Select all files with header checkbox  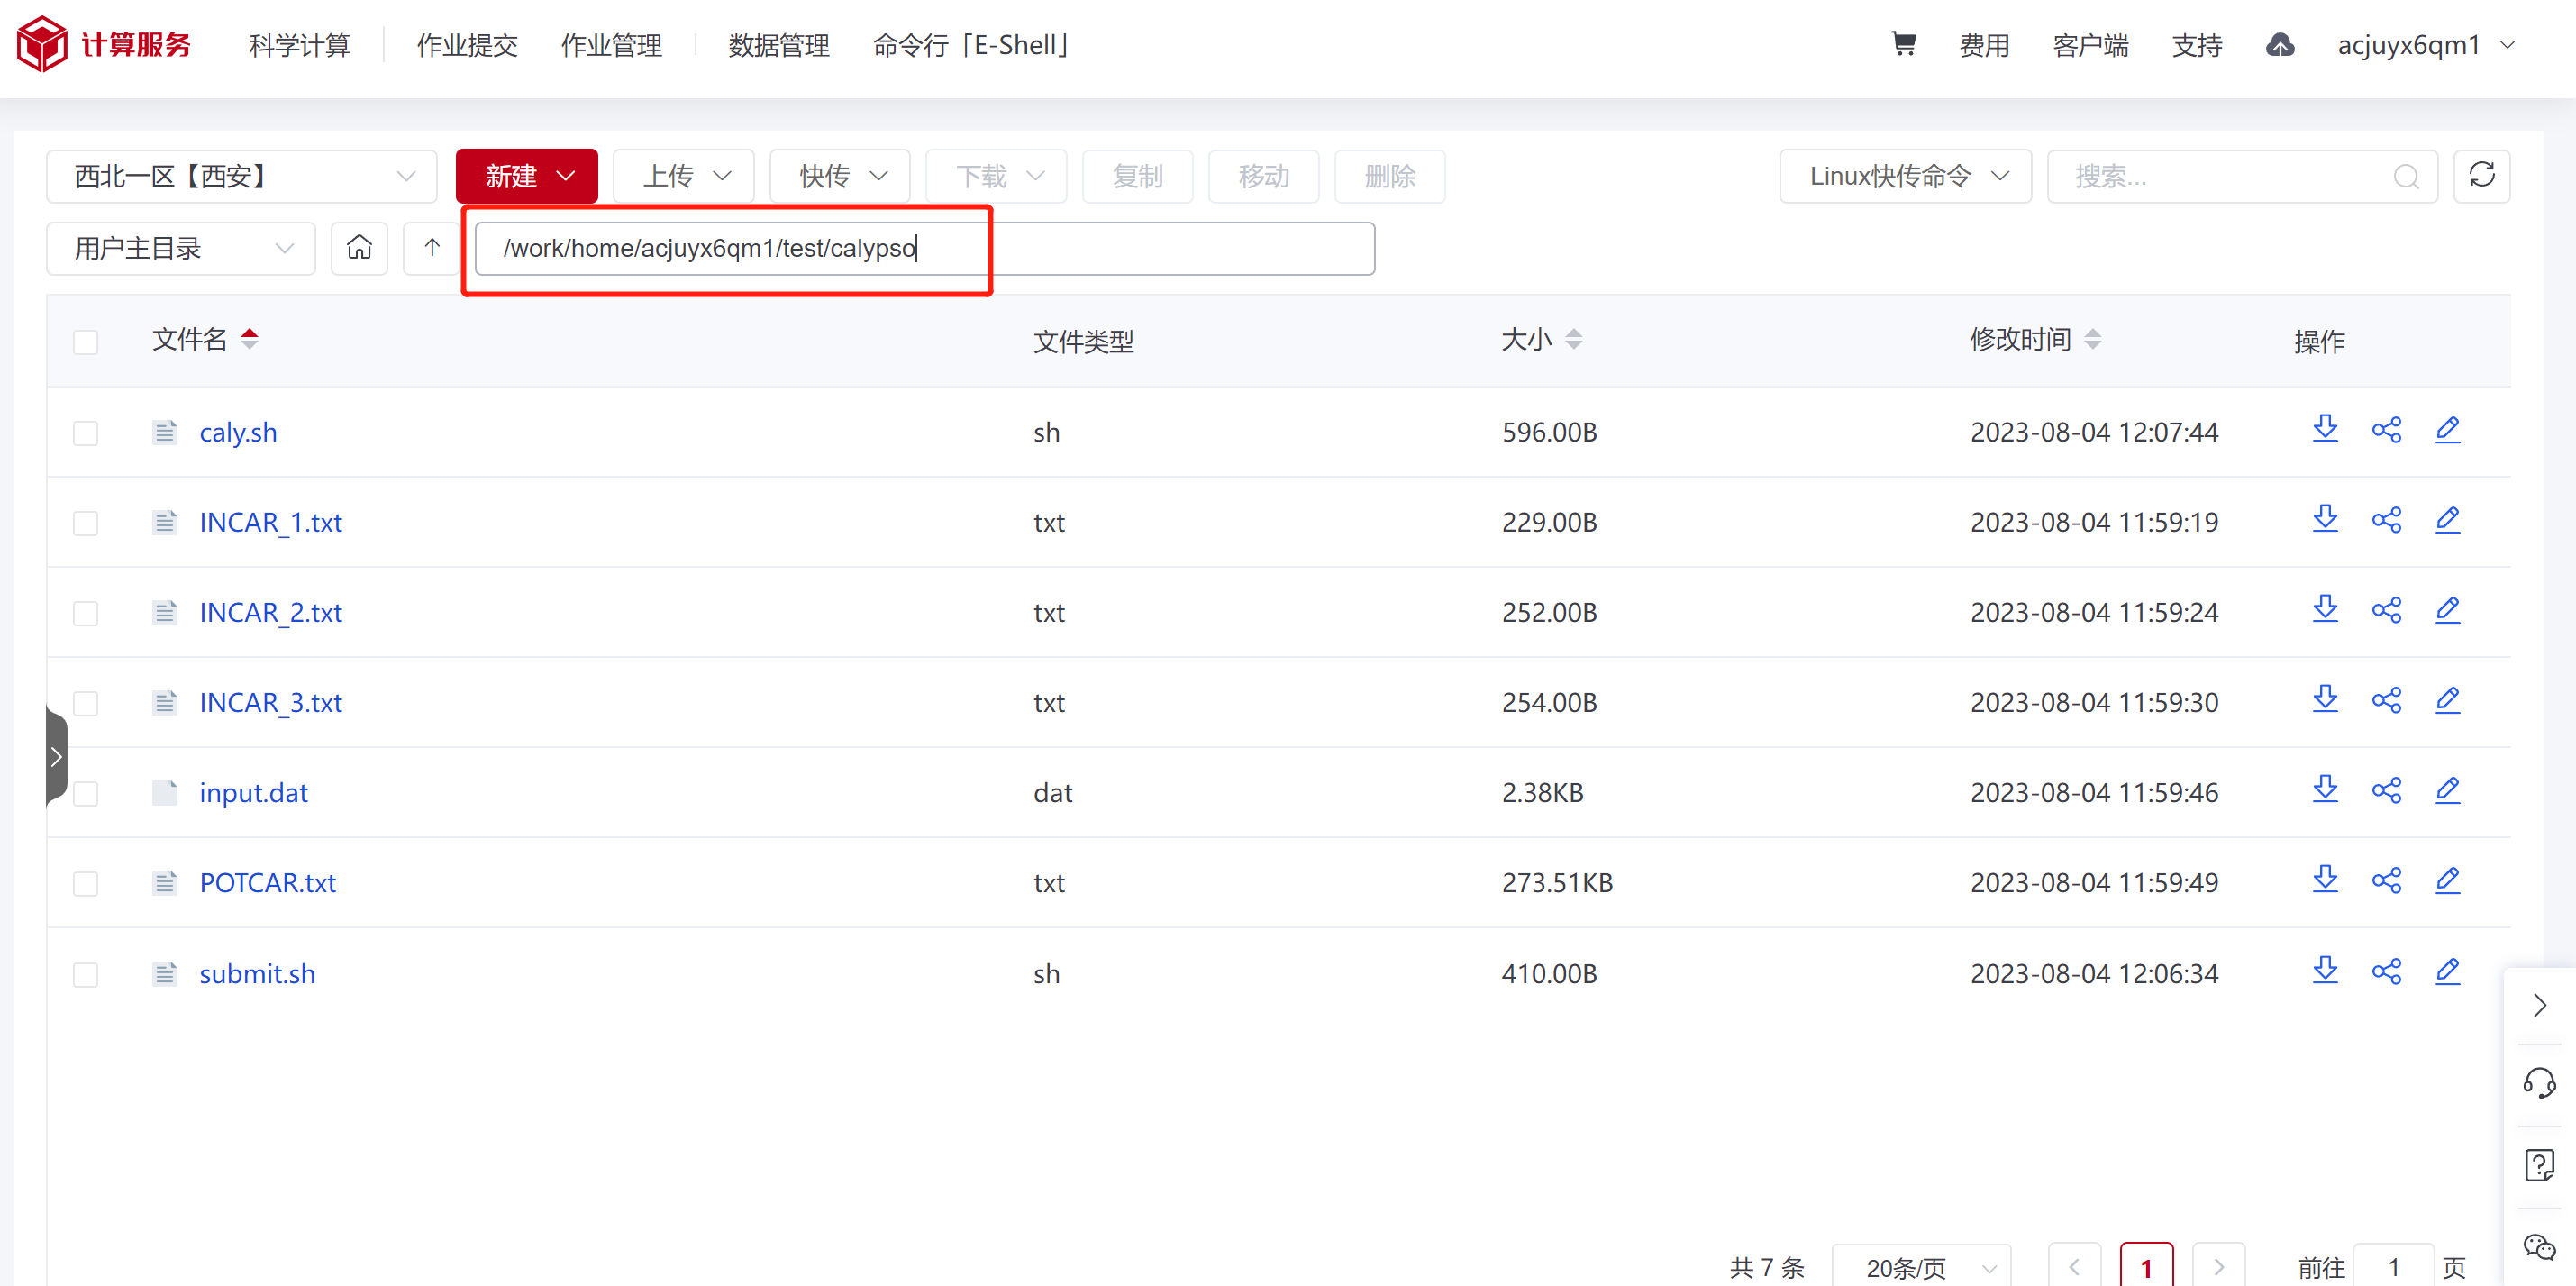pyautogui.click(x=85, y=342)
